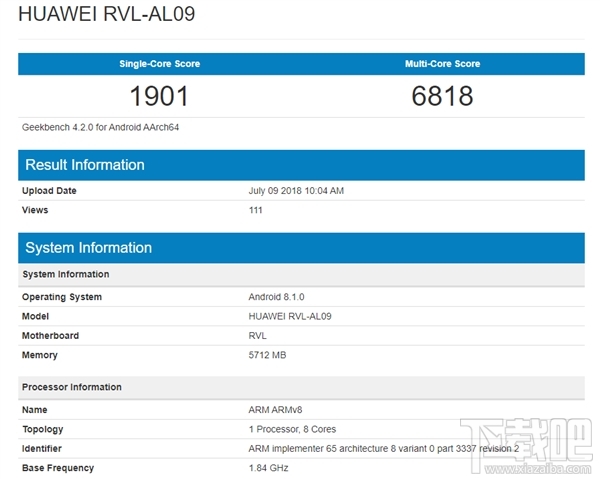Screen dimensions: 600x479
Task: Click the Geekbench 4.2.0 for Android text
Action: click(x=100, y=127)
